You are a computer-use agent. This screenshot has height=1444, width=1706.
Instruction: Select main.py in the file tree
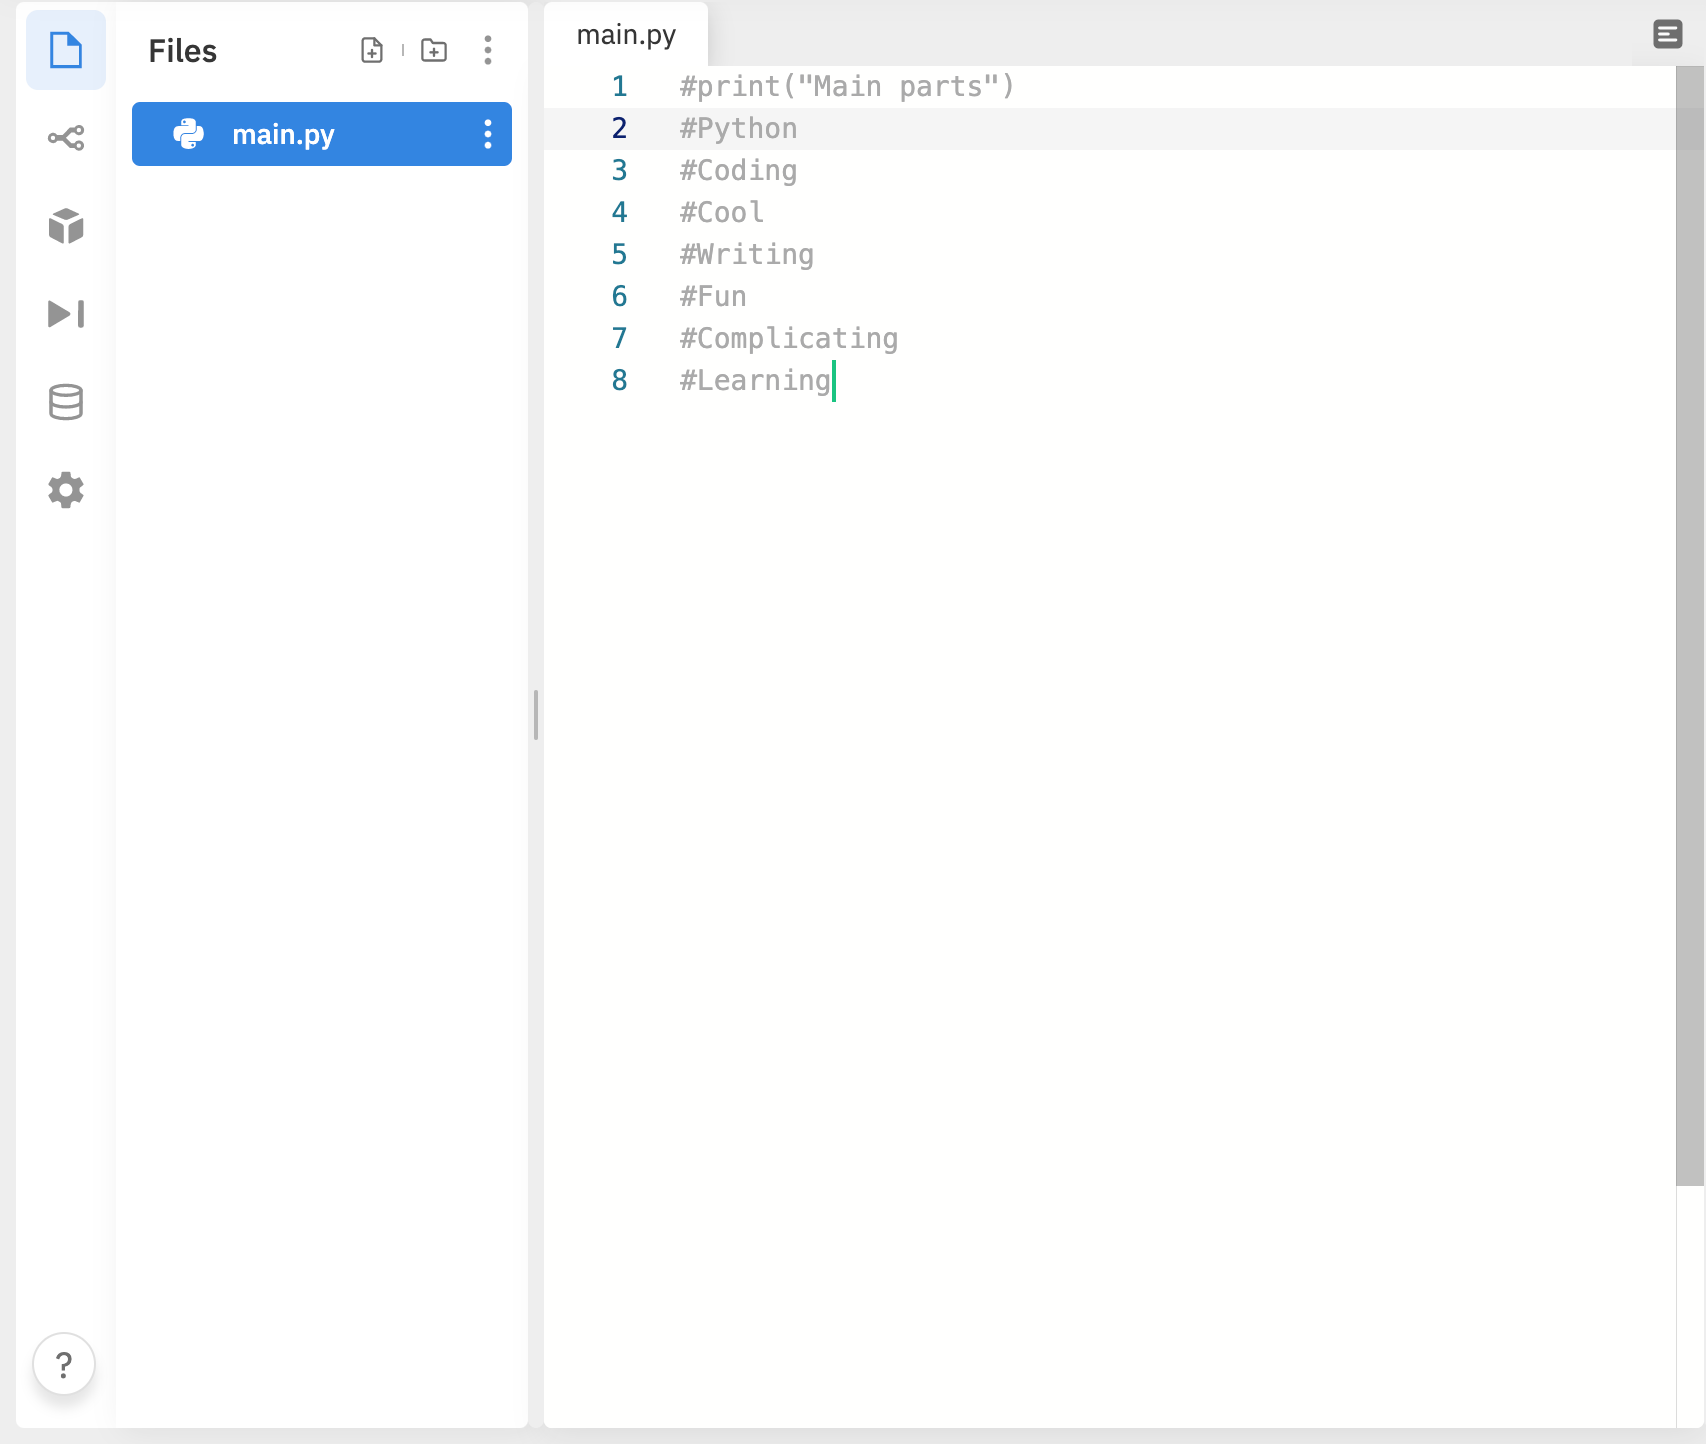point(322,134)
